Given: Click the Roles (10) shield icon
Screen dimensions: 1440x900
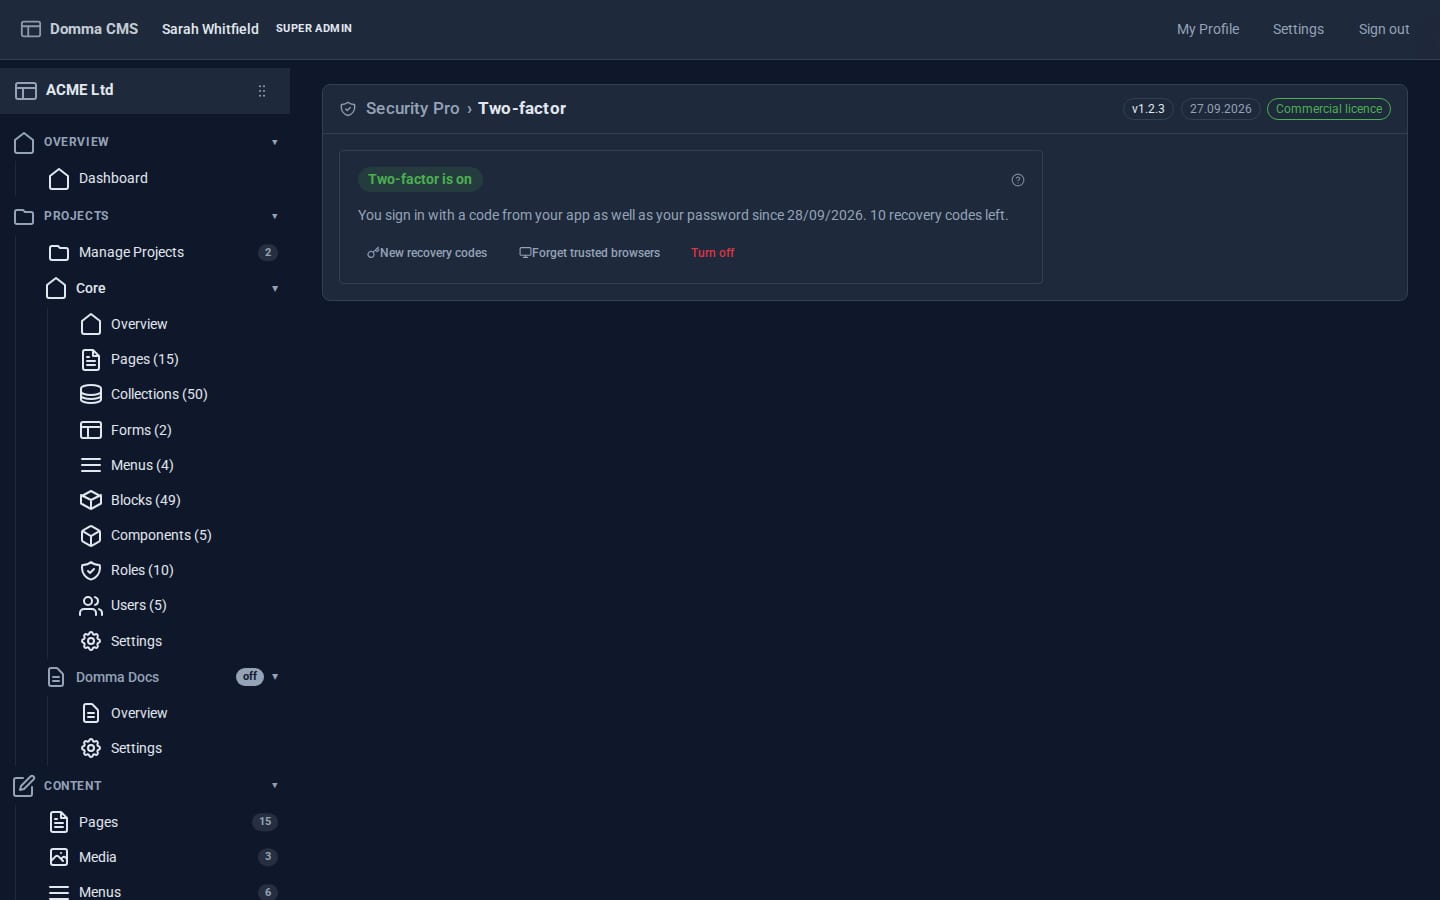Looking at the screenshot, I should (91, 570).
